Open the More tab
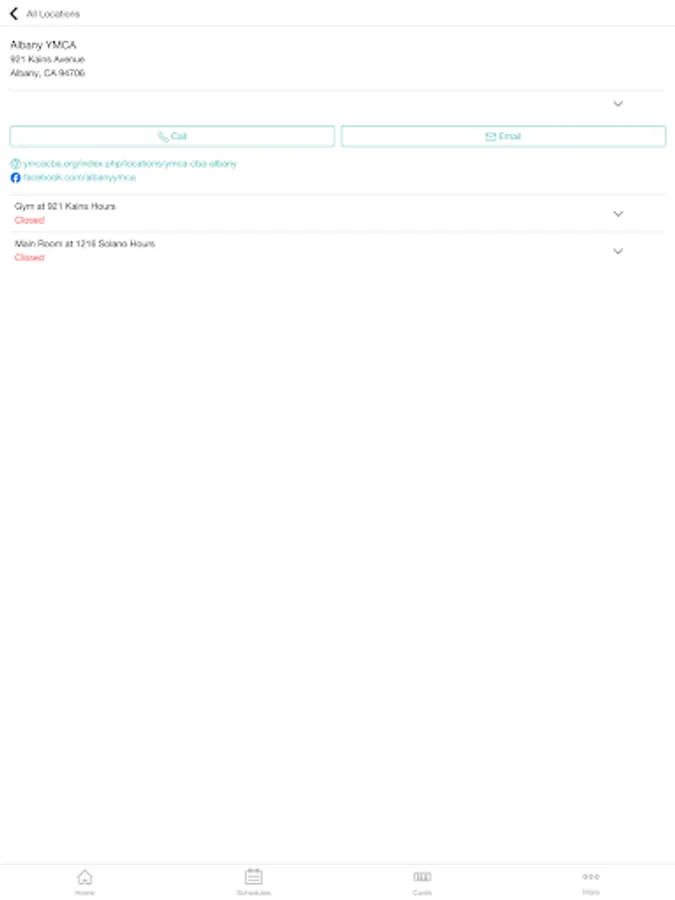 [591, 882]
